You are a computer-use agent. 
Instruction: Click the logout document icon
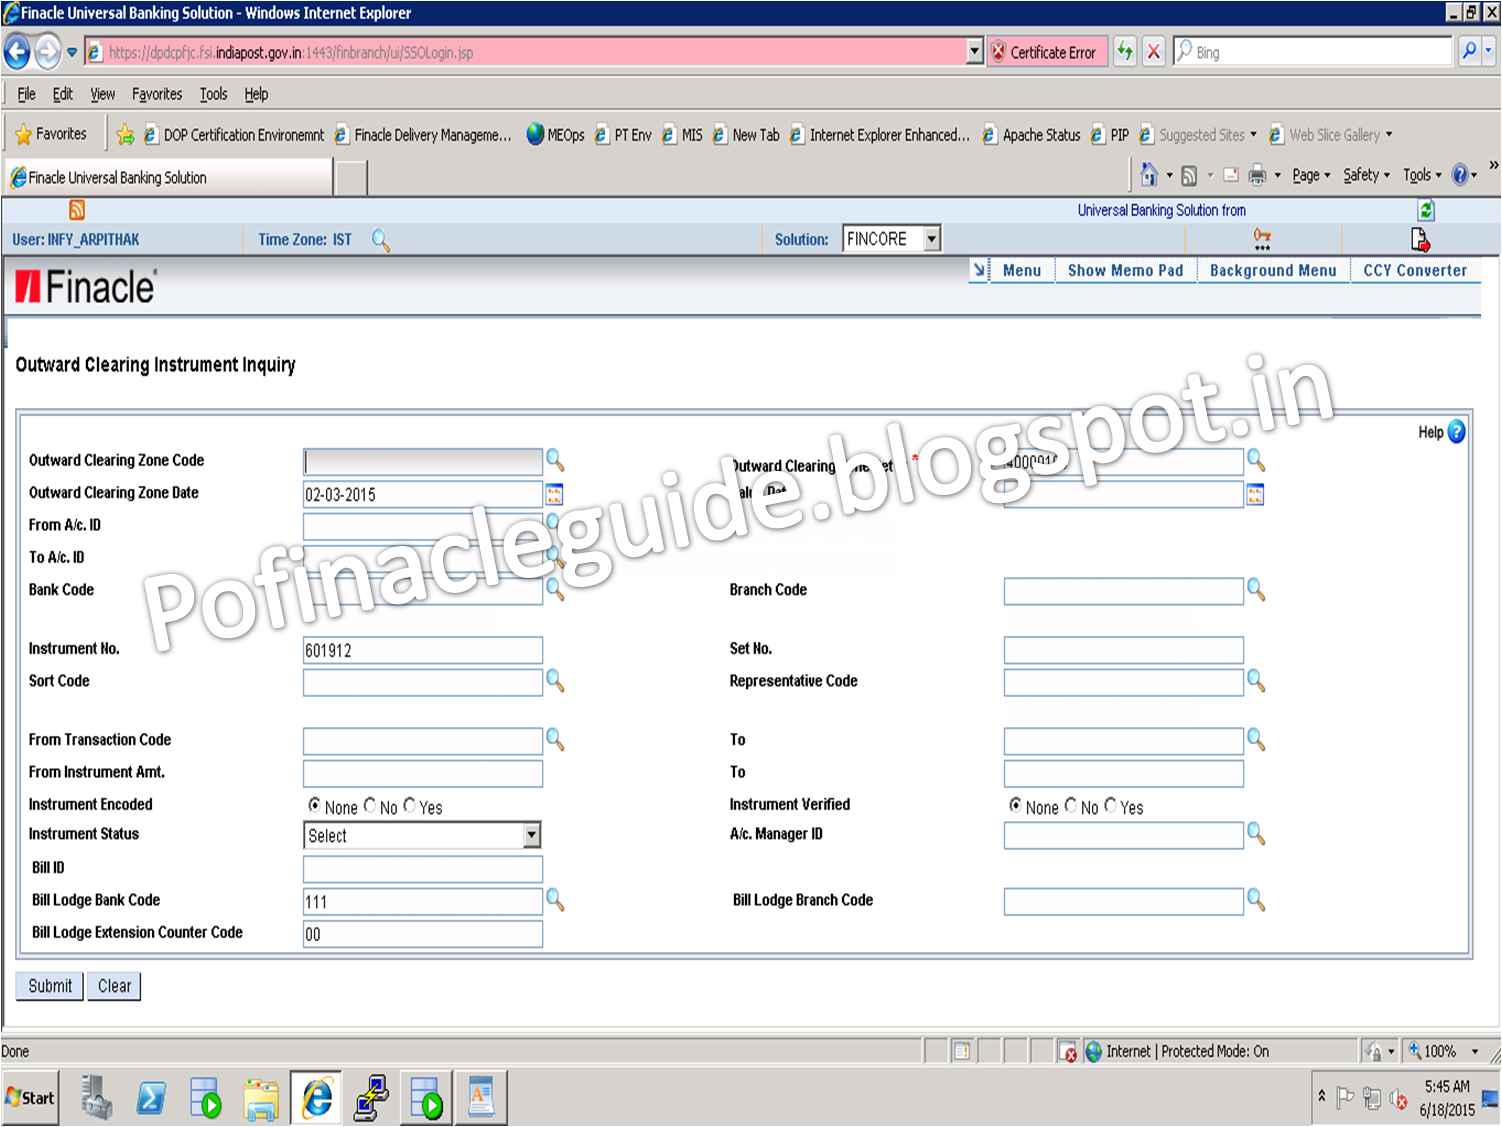click(x=1420, y=239)
